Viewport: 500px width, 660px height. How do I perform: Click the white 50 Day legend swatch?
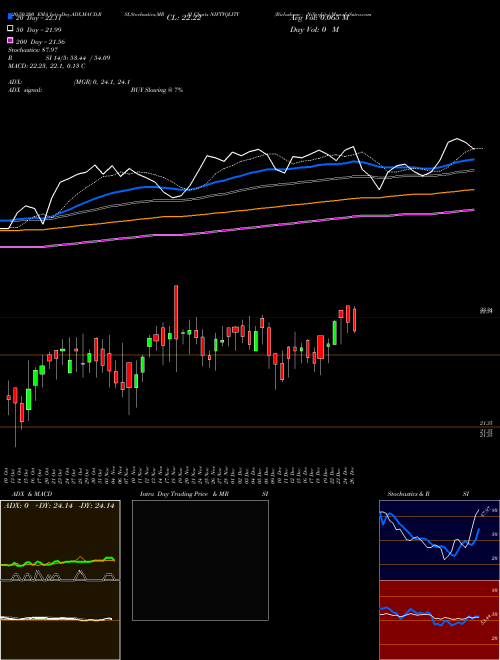[11, 29]
